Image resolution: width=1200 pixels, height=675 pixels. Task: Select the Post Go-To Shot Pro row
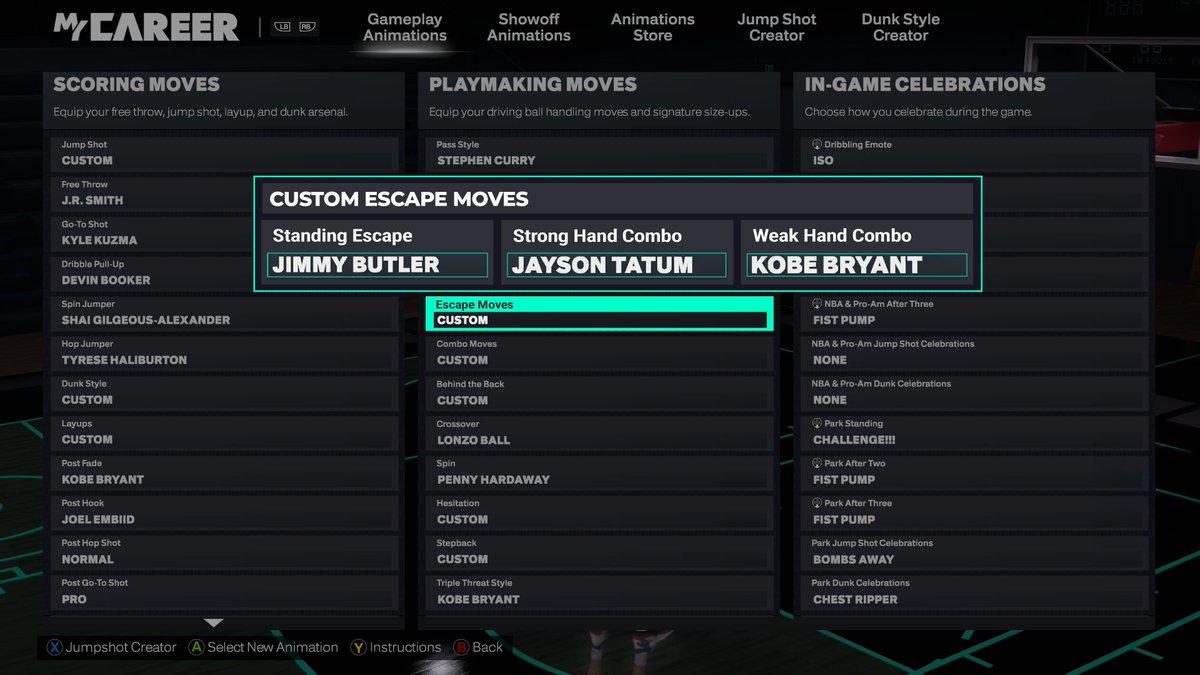coord(224,592)
